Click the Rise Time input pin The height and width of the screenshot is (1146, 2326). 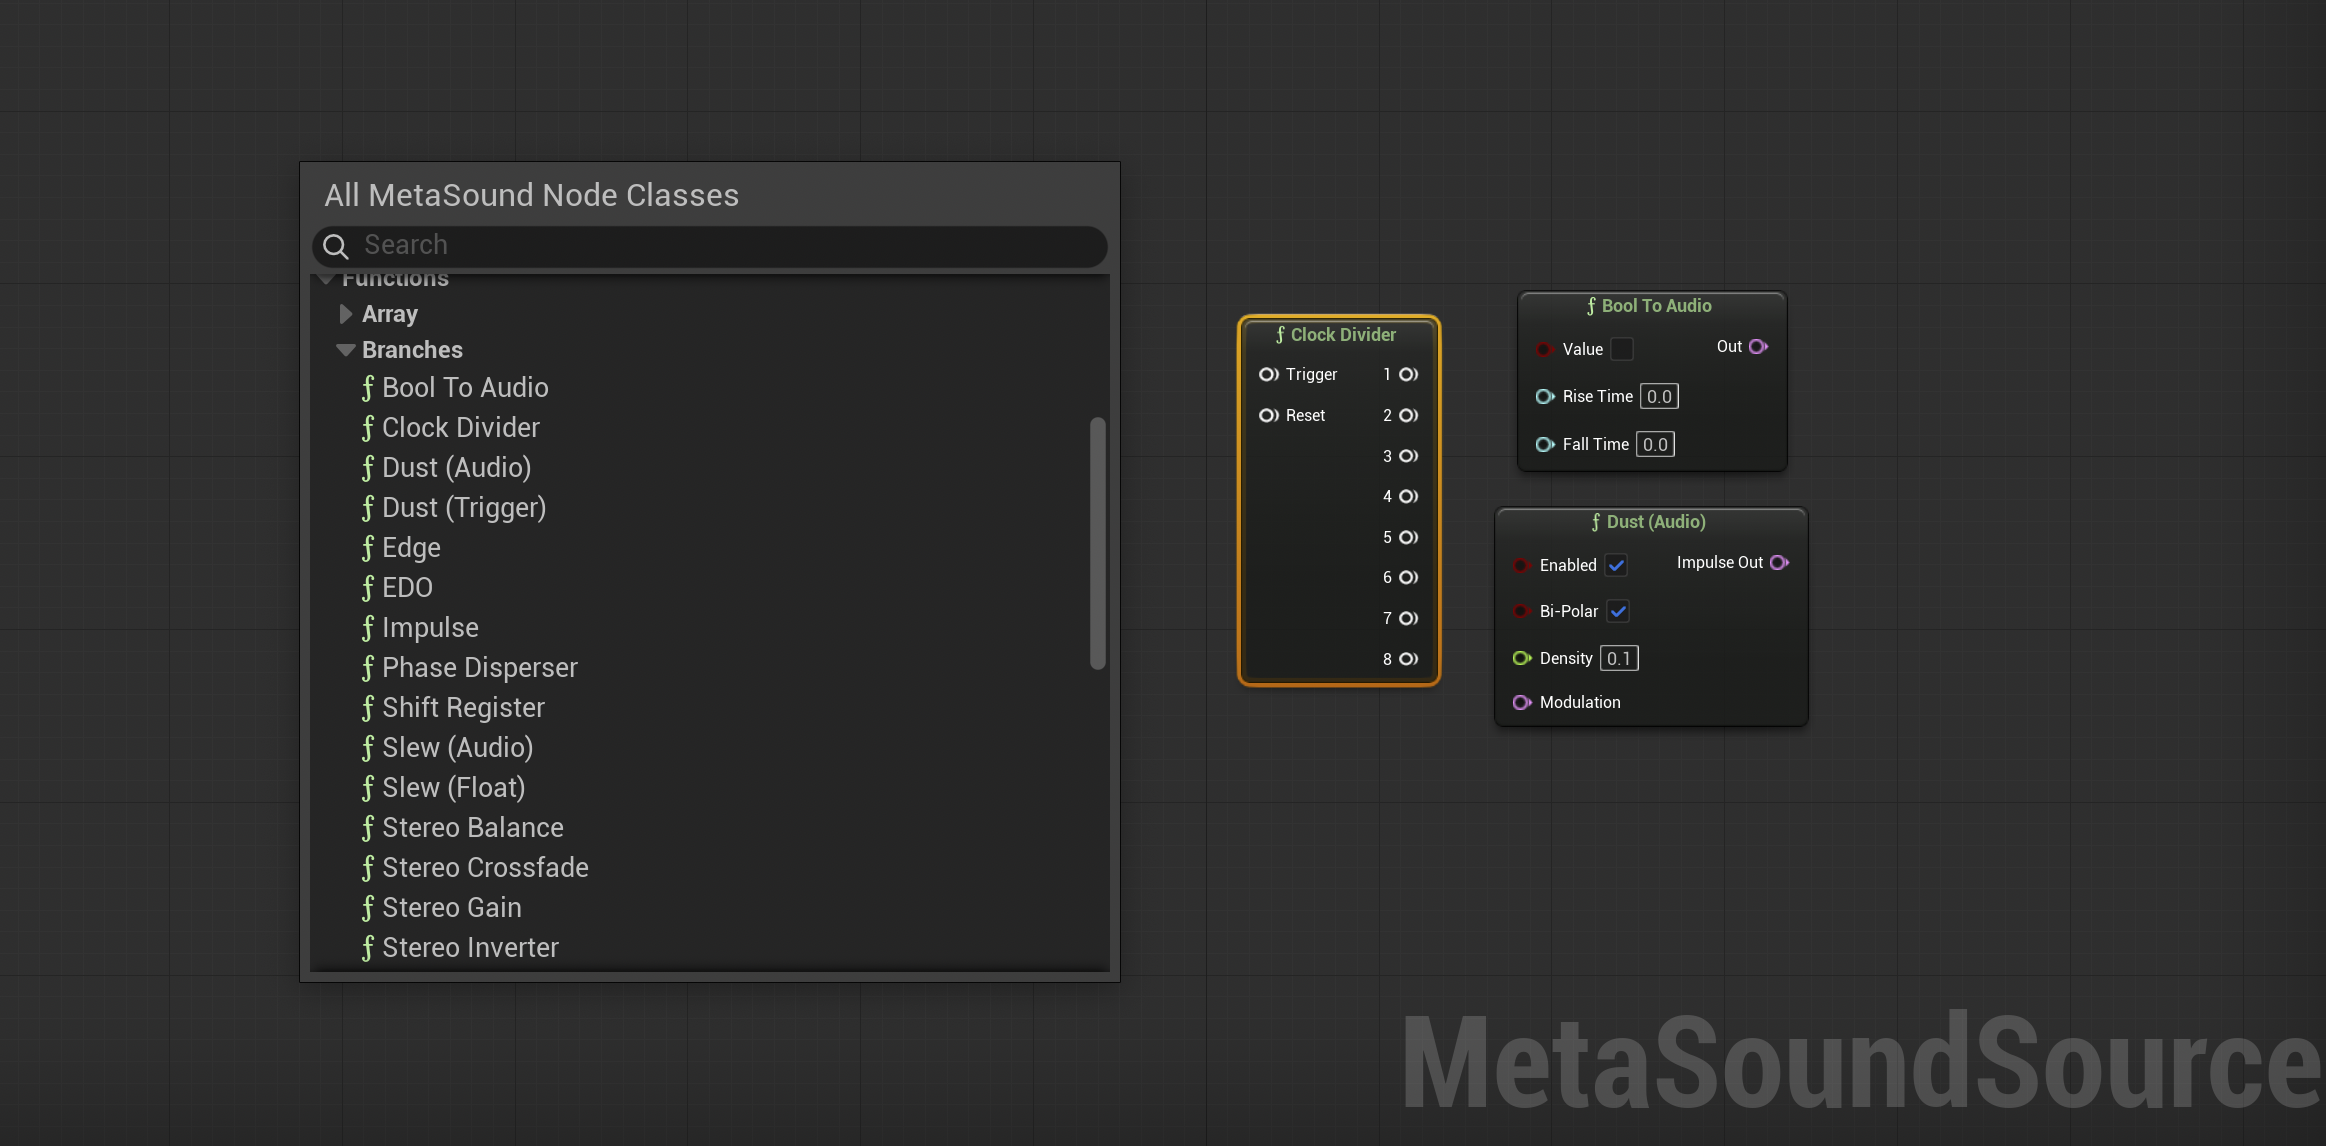click(1545, 396)
